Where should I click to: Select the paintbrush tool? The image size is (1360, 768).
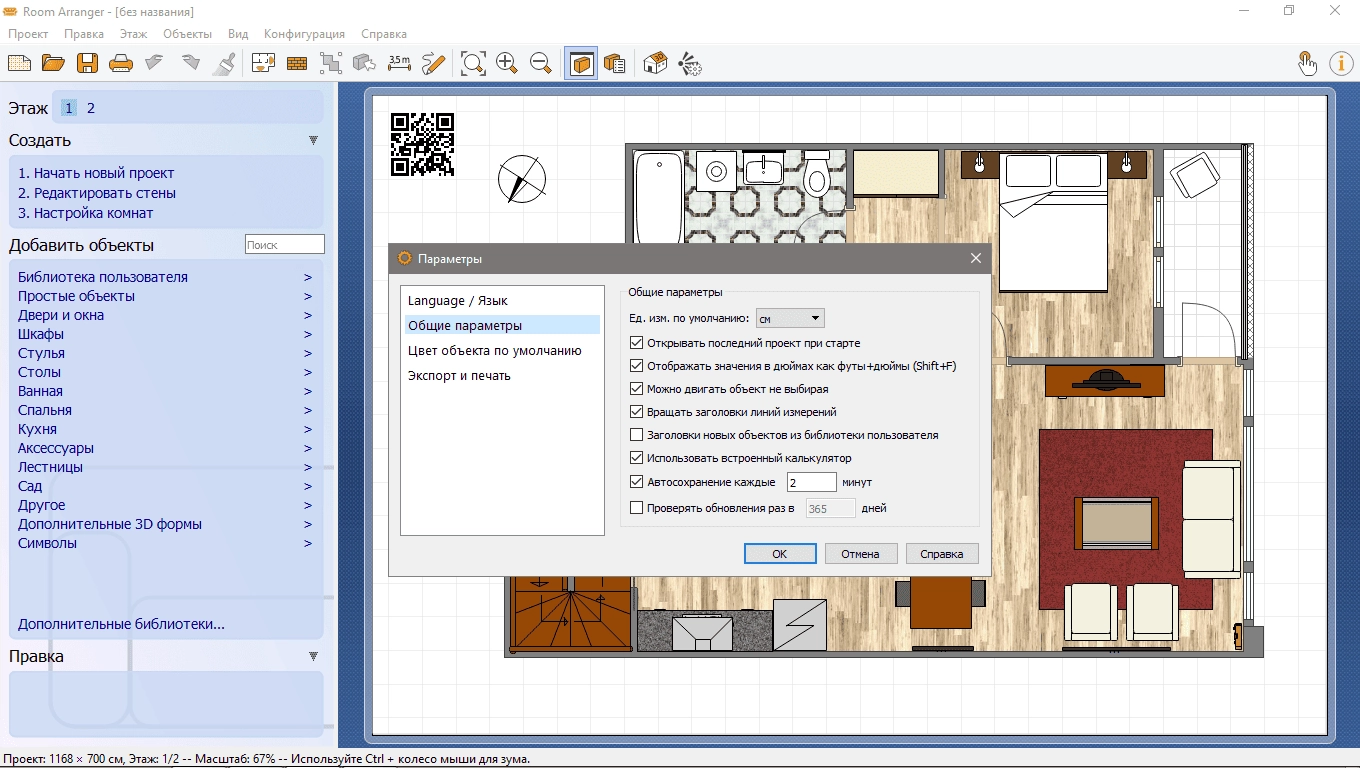(226, 63)
